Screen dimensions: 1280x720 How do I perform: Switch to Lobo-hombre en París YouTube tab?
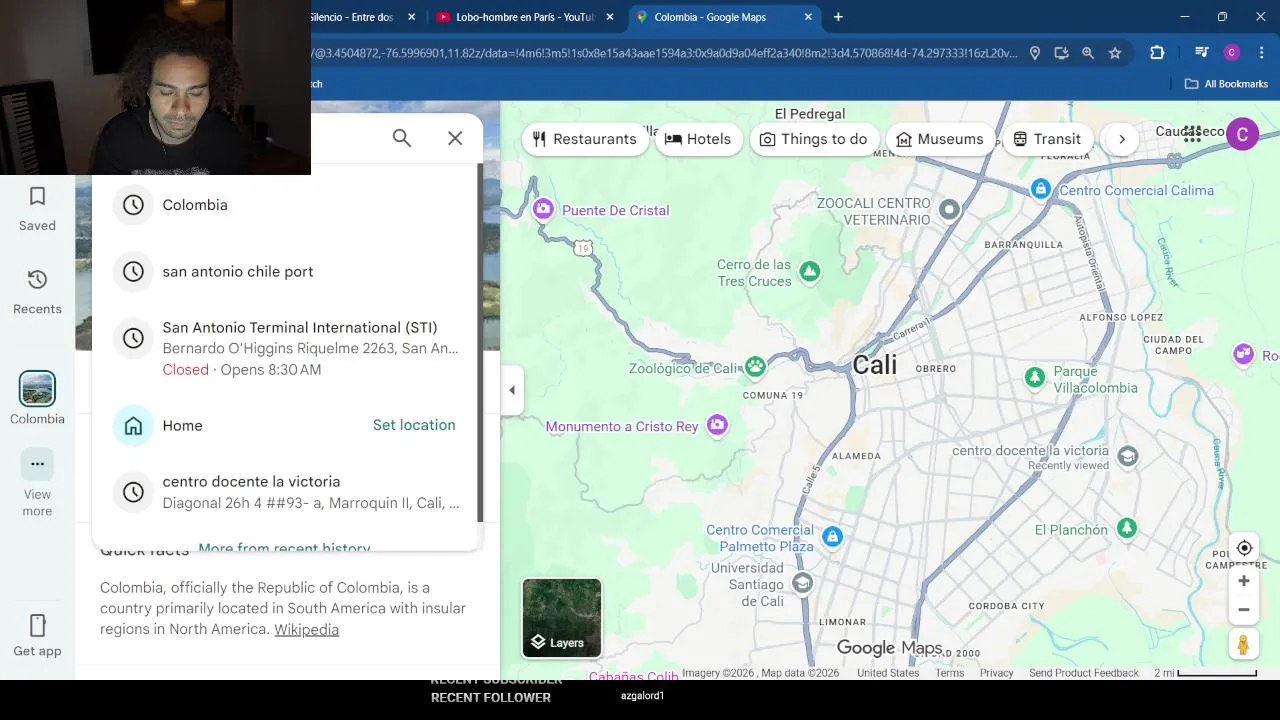[523, 17]
